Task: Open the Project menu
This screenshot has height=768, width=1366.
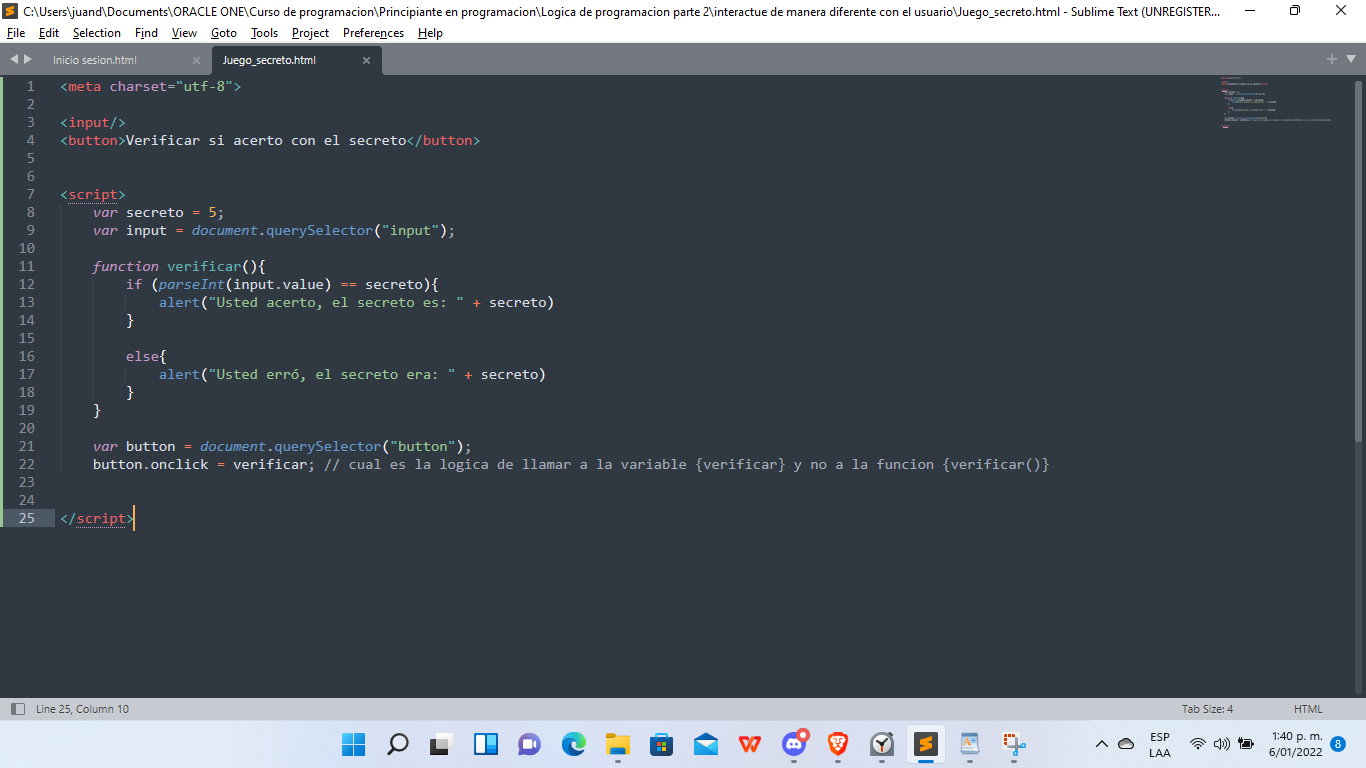Action: (x=310, y=33)
